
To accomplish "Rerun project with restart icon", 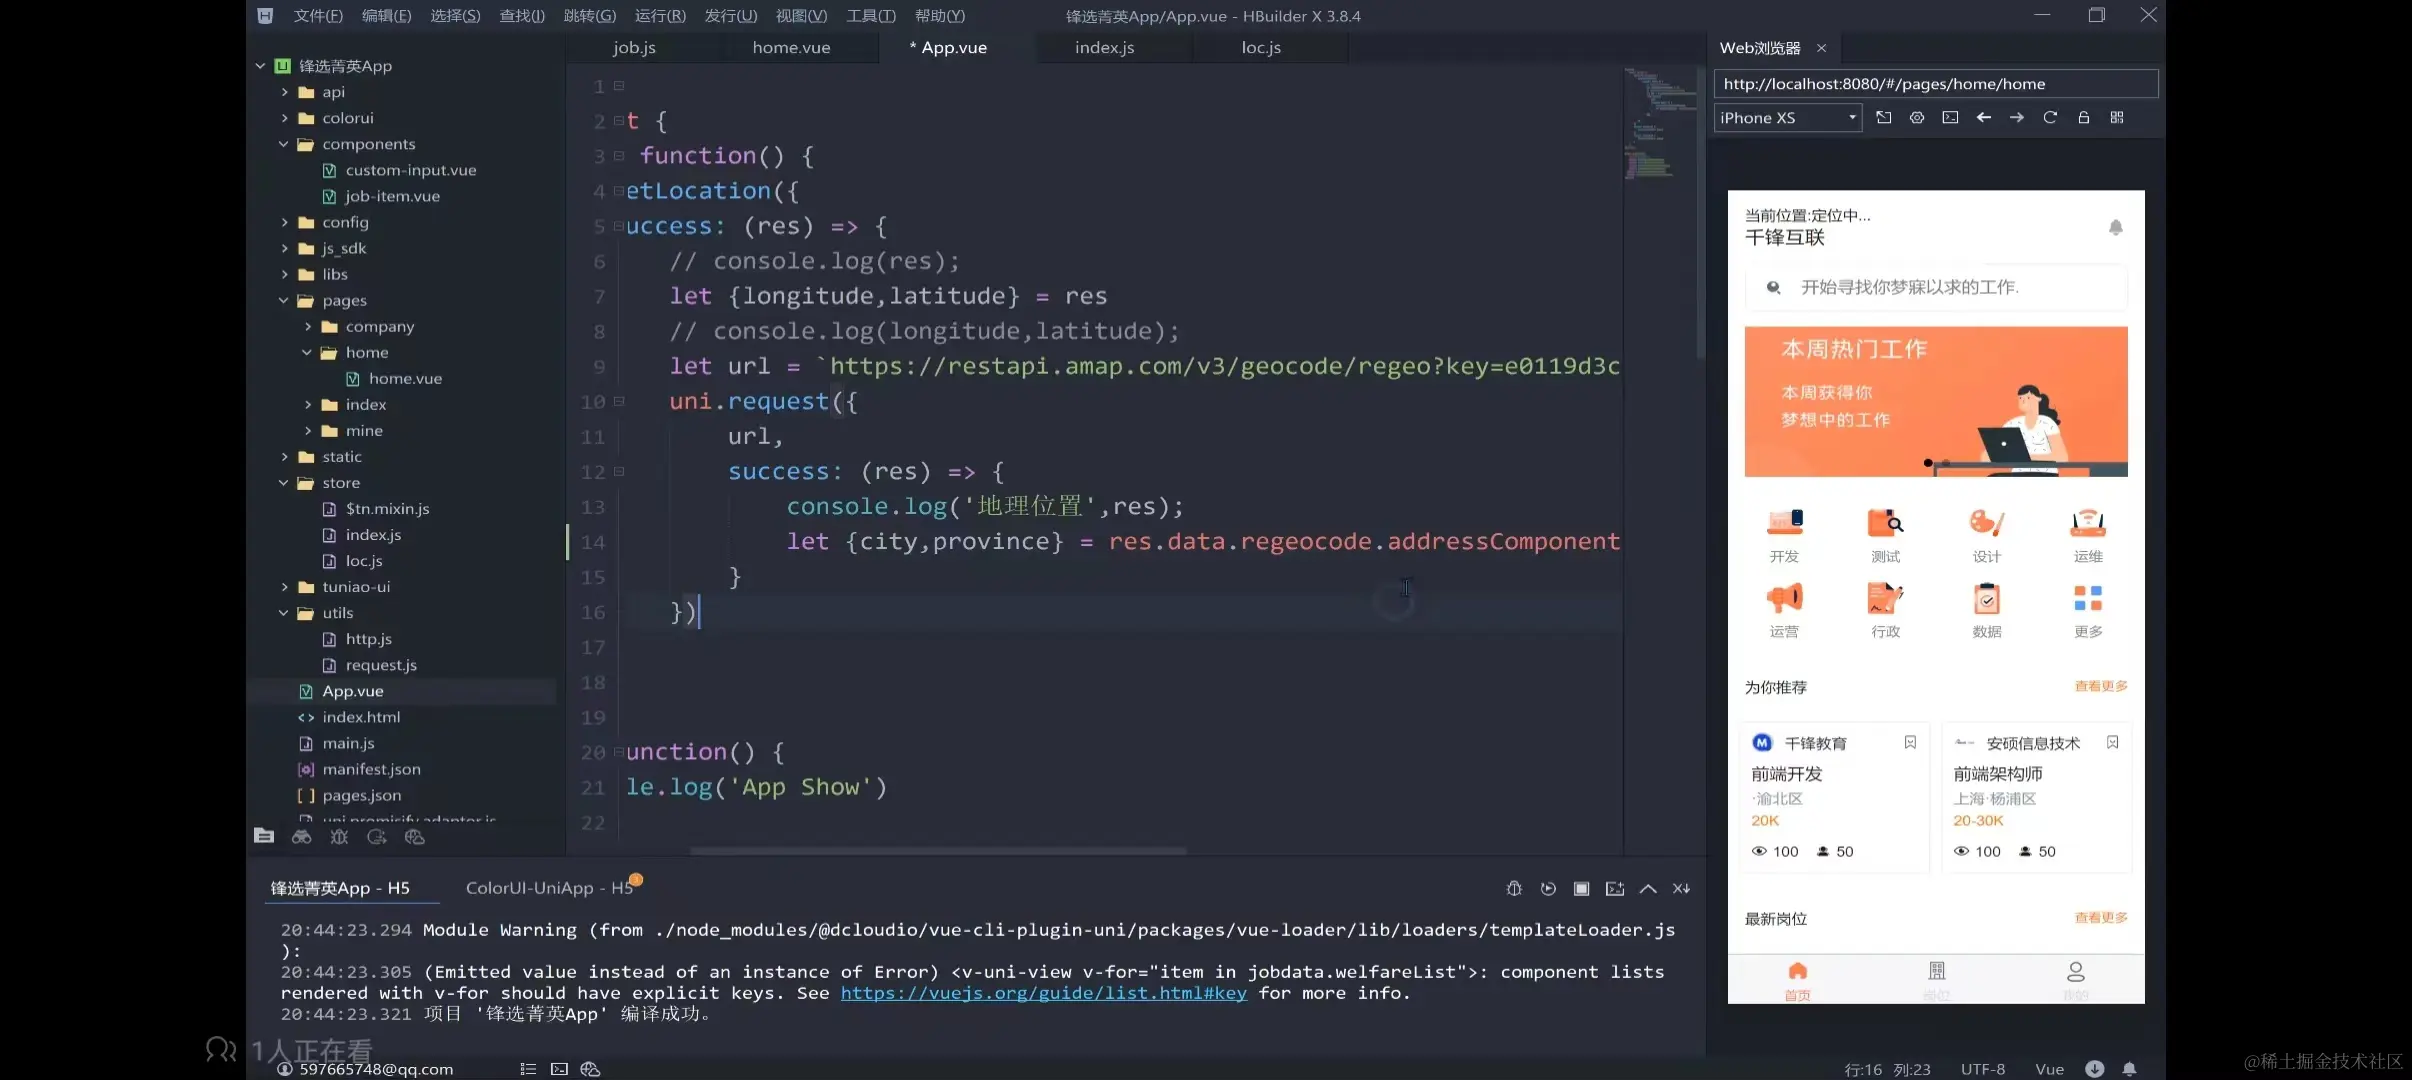I will [1548, 888].
